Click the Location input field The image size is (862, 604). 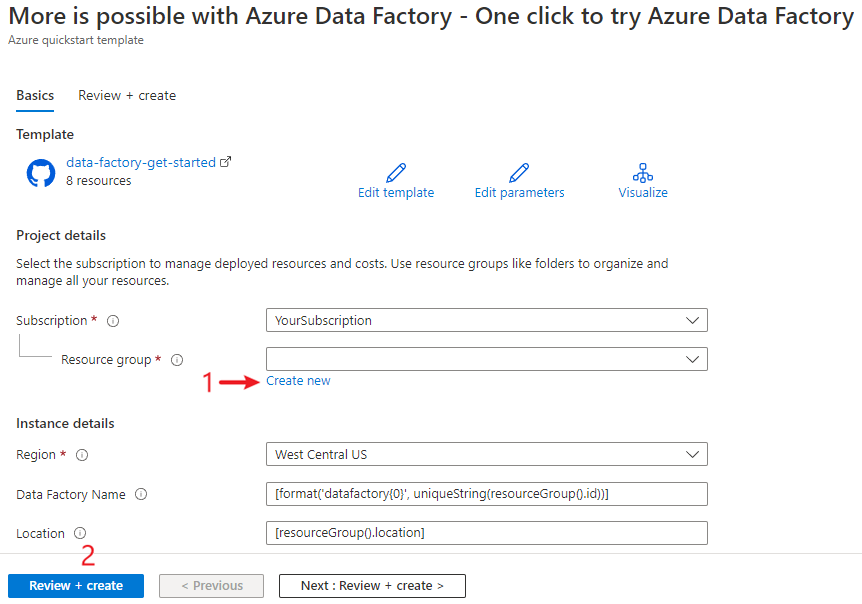(x=487, y=533)
